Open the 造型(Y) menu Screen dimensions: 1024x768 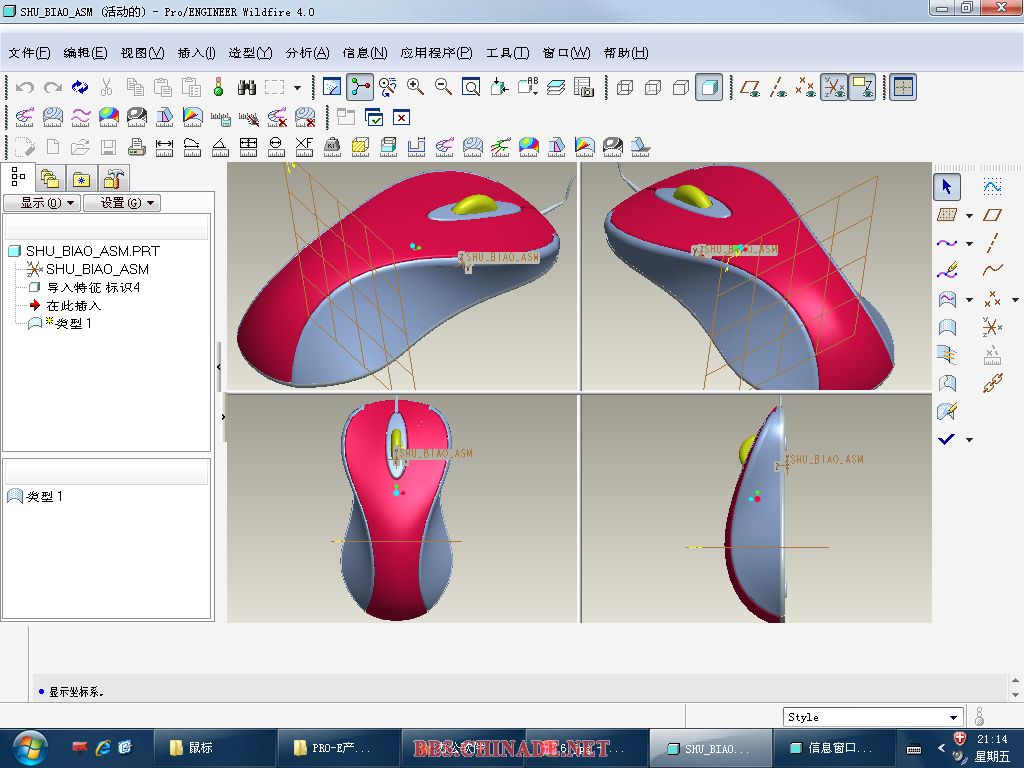tap(250, 53)
